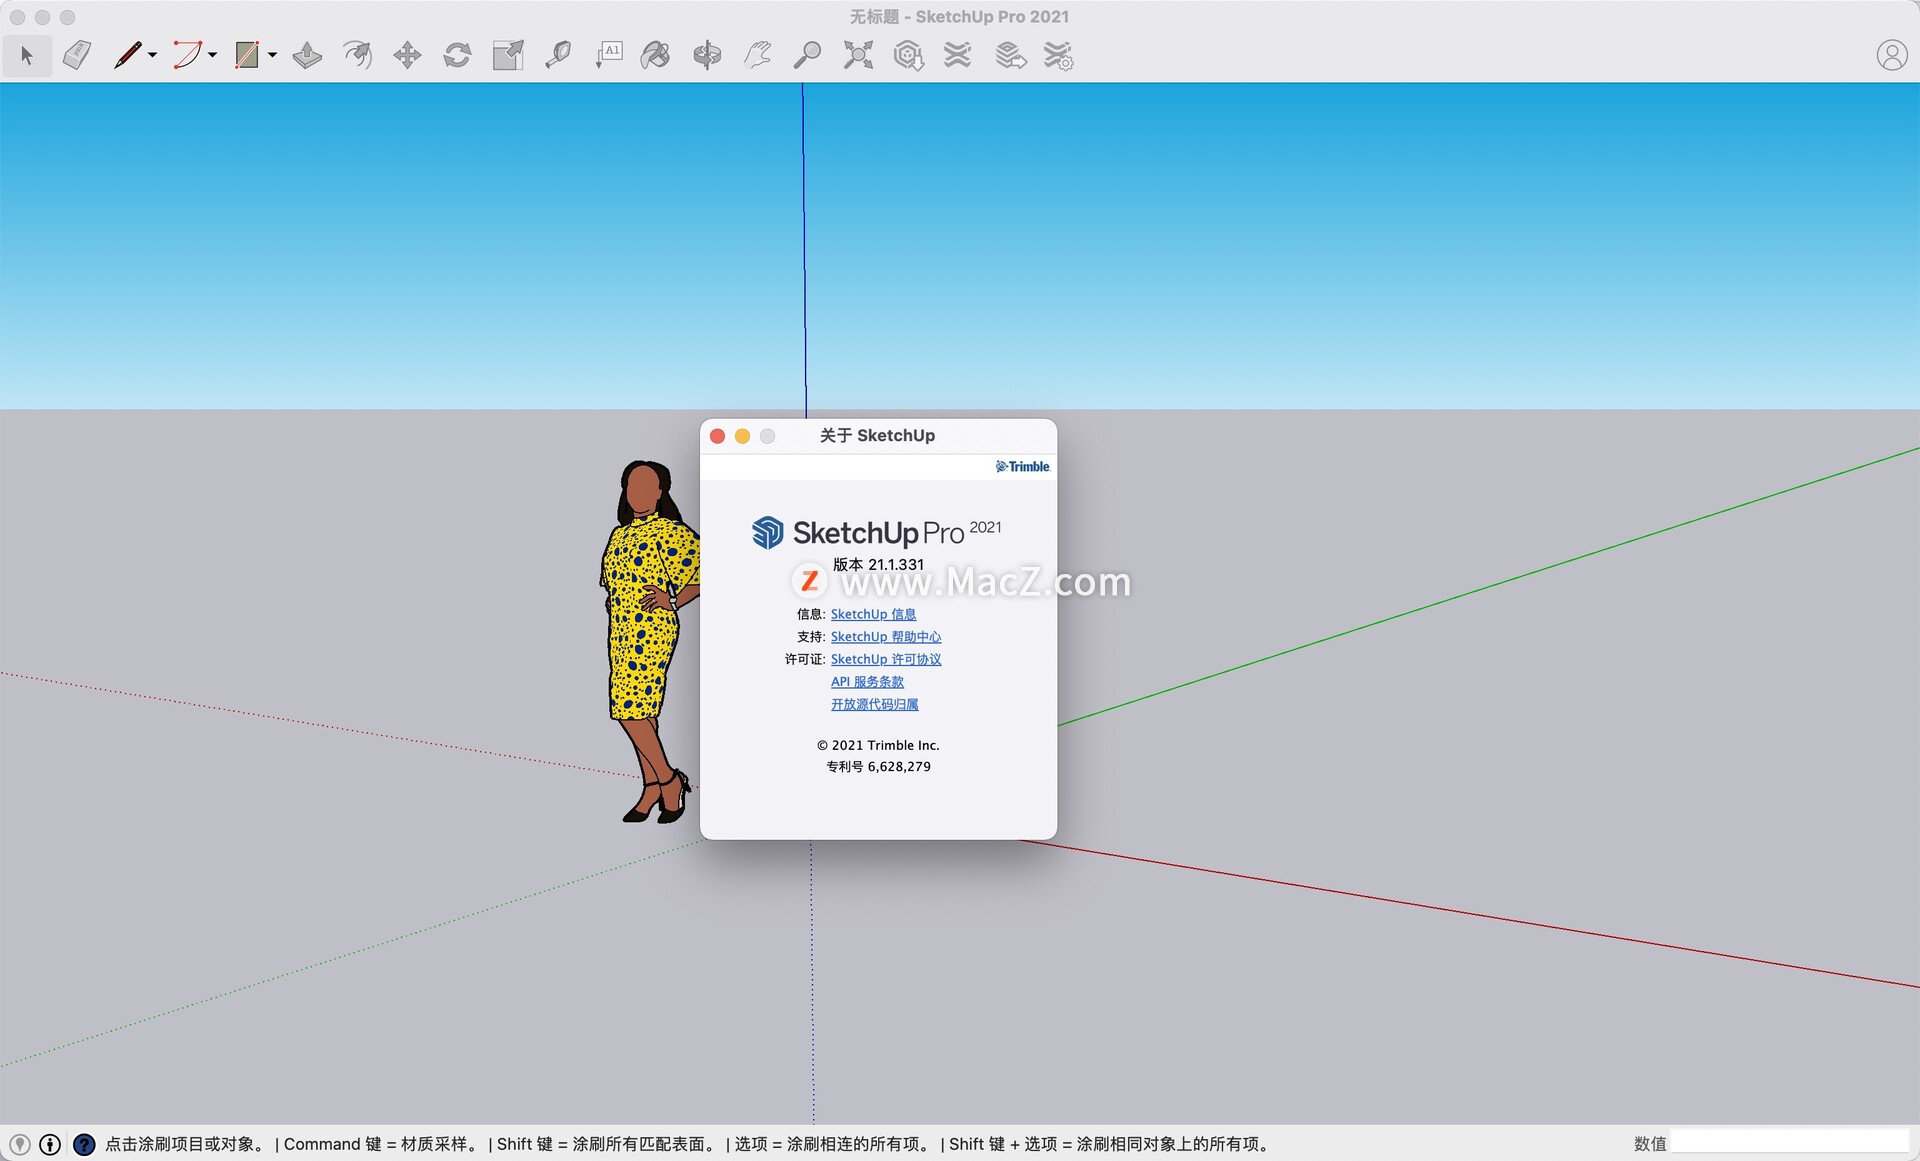The width and height of the screenshot is (1920, 1161).
Task: Open the SketchUp 许可协议 link
Action: (x=885, y=659)
